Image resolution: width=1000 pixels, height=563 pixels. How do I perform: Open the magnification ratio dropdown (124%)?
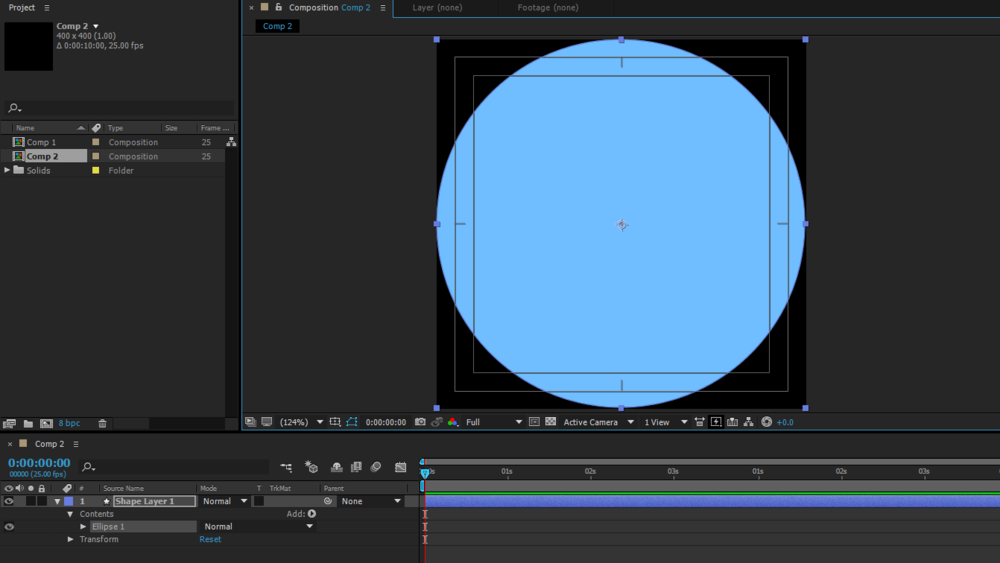[x=301, y=422]
